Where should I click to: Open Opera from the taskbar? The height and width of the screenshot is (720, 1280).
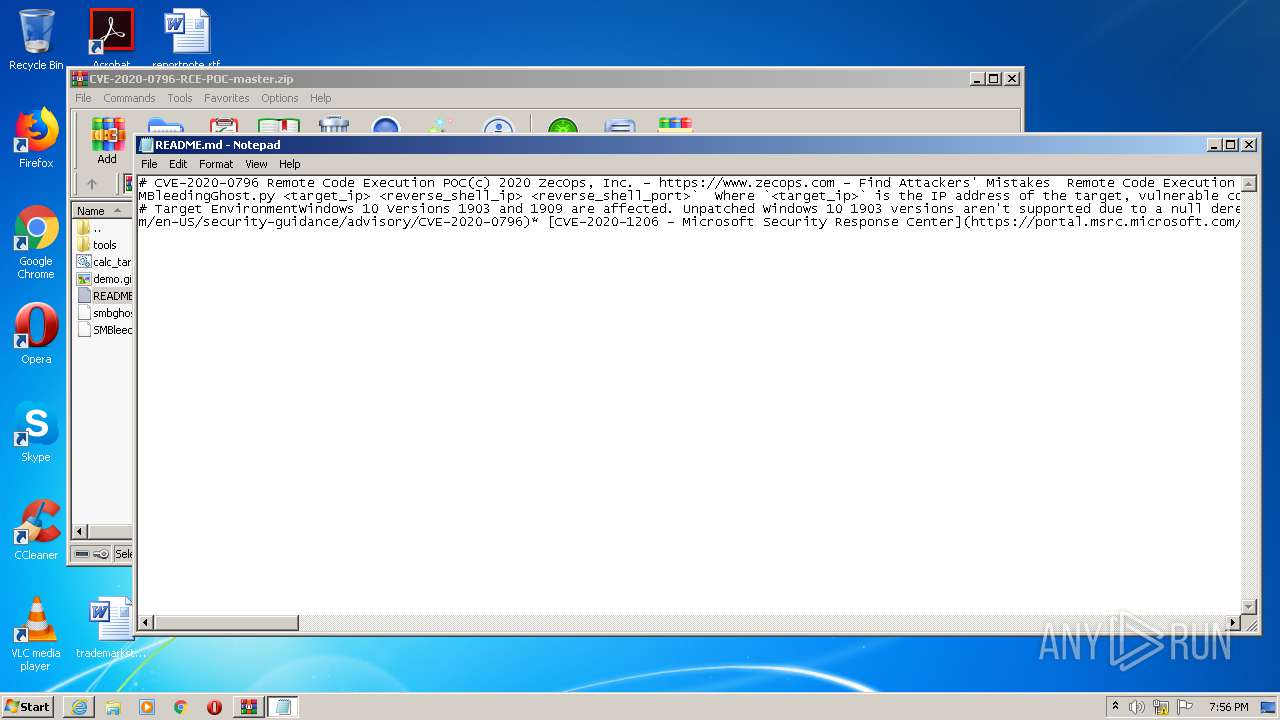[x=214, y=707]
